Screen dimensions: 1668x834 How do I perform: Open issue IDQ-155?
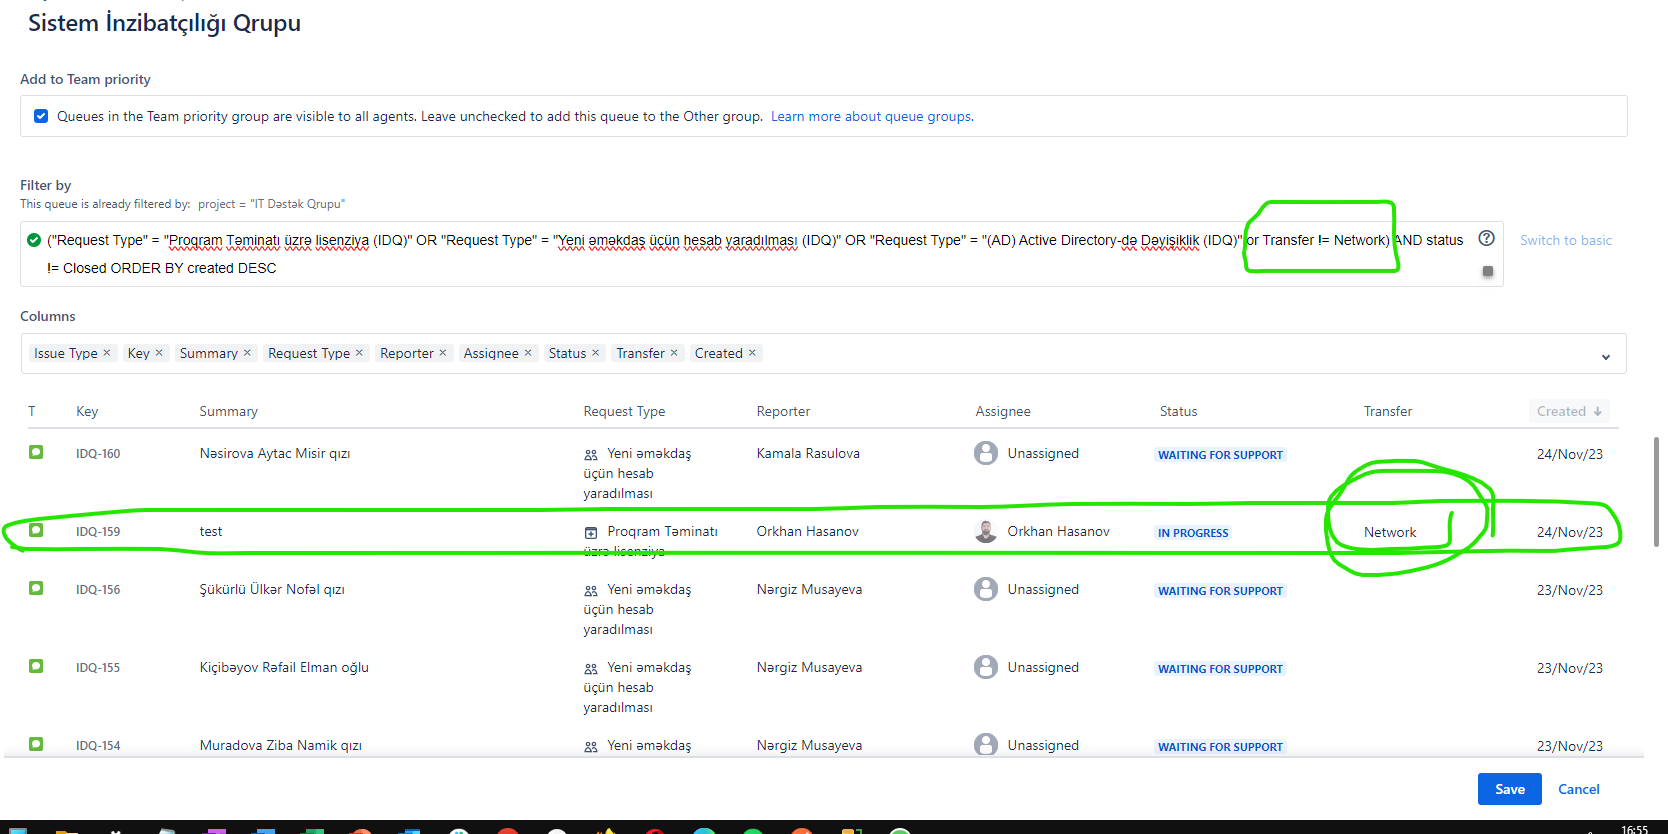pos(98,668)
